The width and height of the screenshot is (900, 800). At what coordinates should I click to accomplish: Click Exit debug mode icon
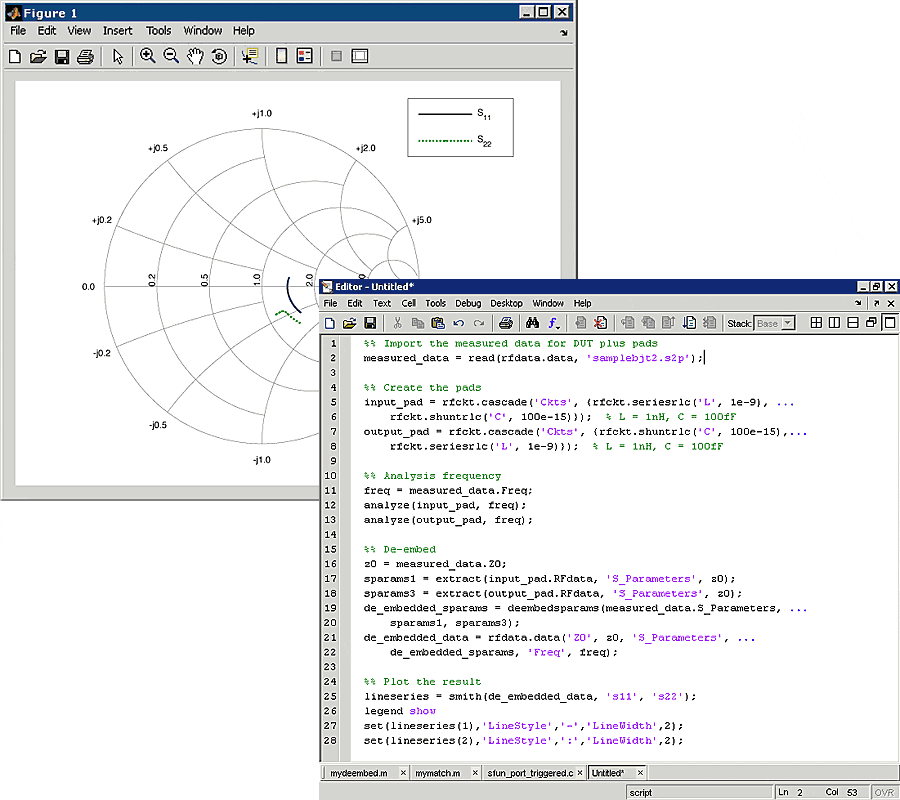709,323
